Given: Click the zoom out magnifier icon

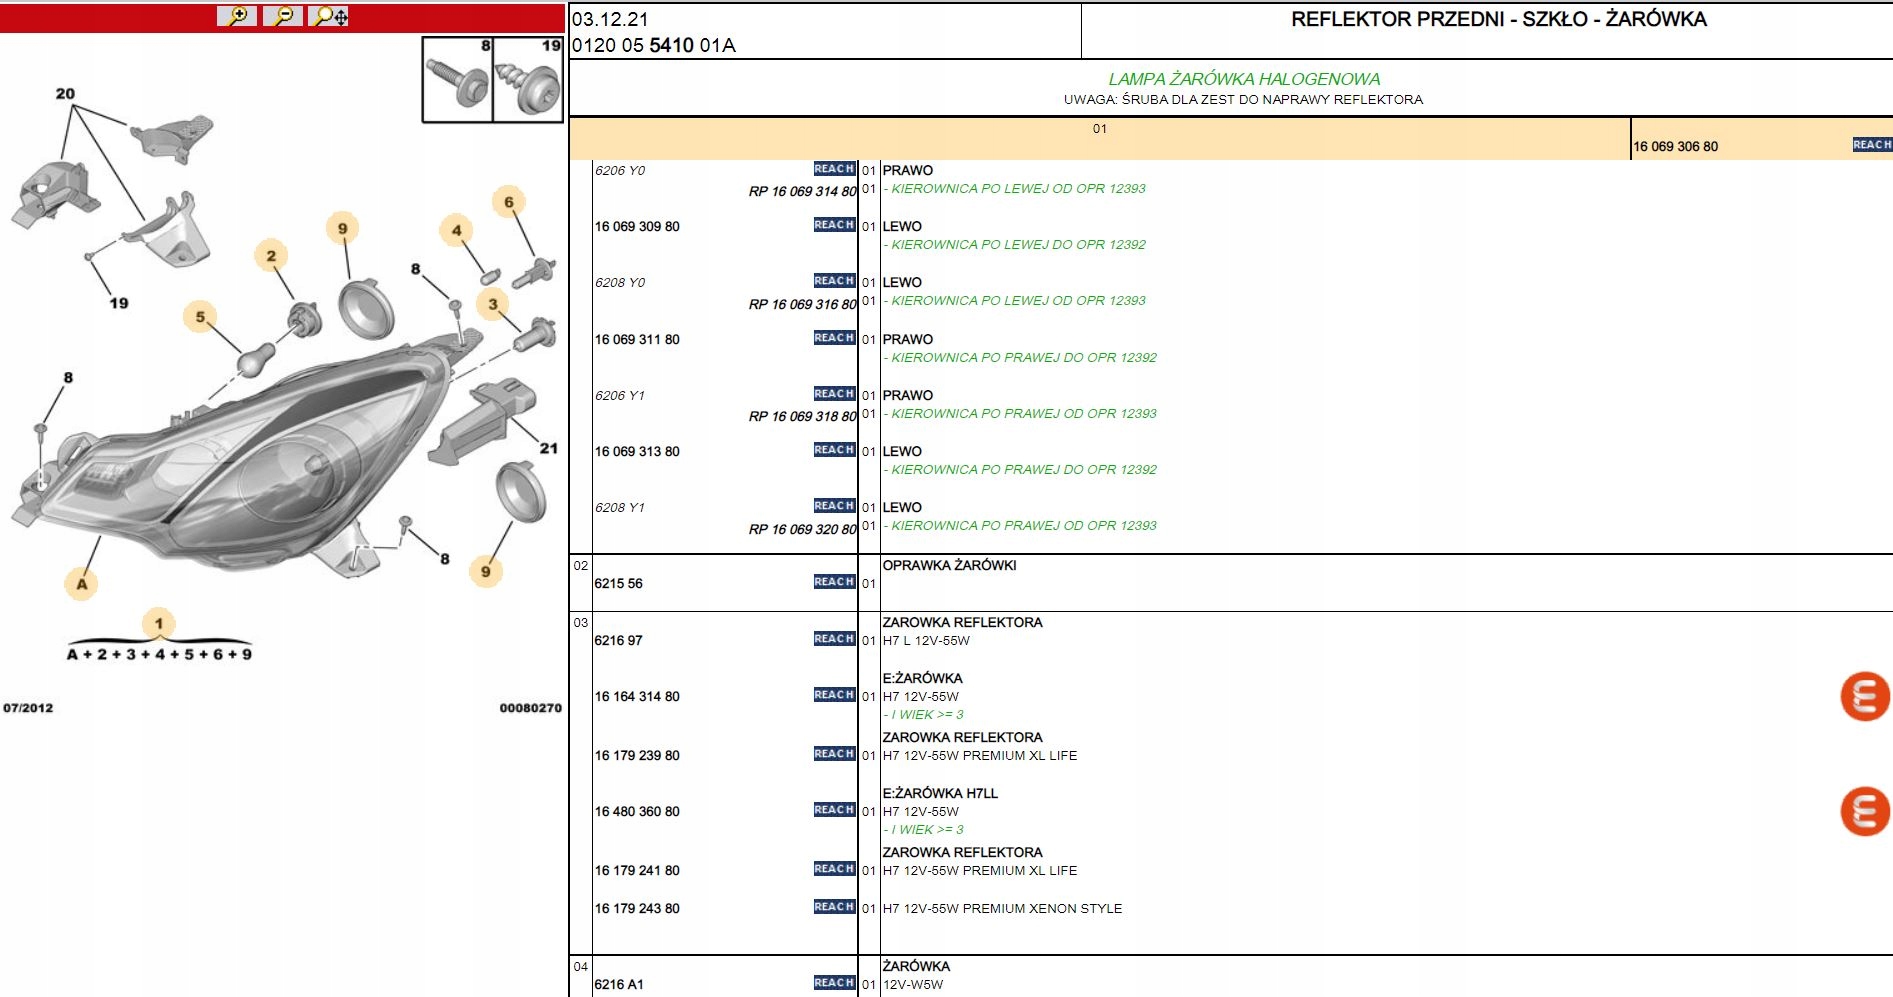Looking at the screenshot, I should 283,16.
